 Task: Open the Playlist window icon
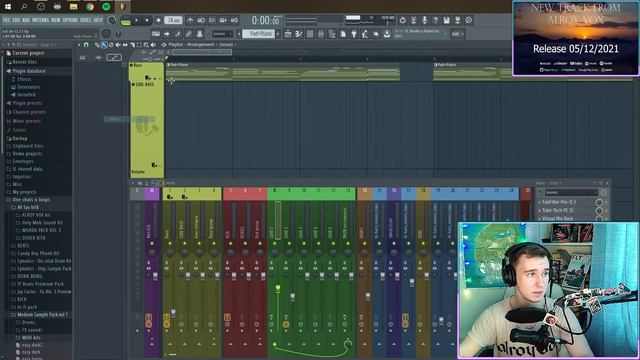pyautogui.click(x=288, y=34)
